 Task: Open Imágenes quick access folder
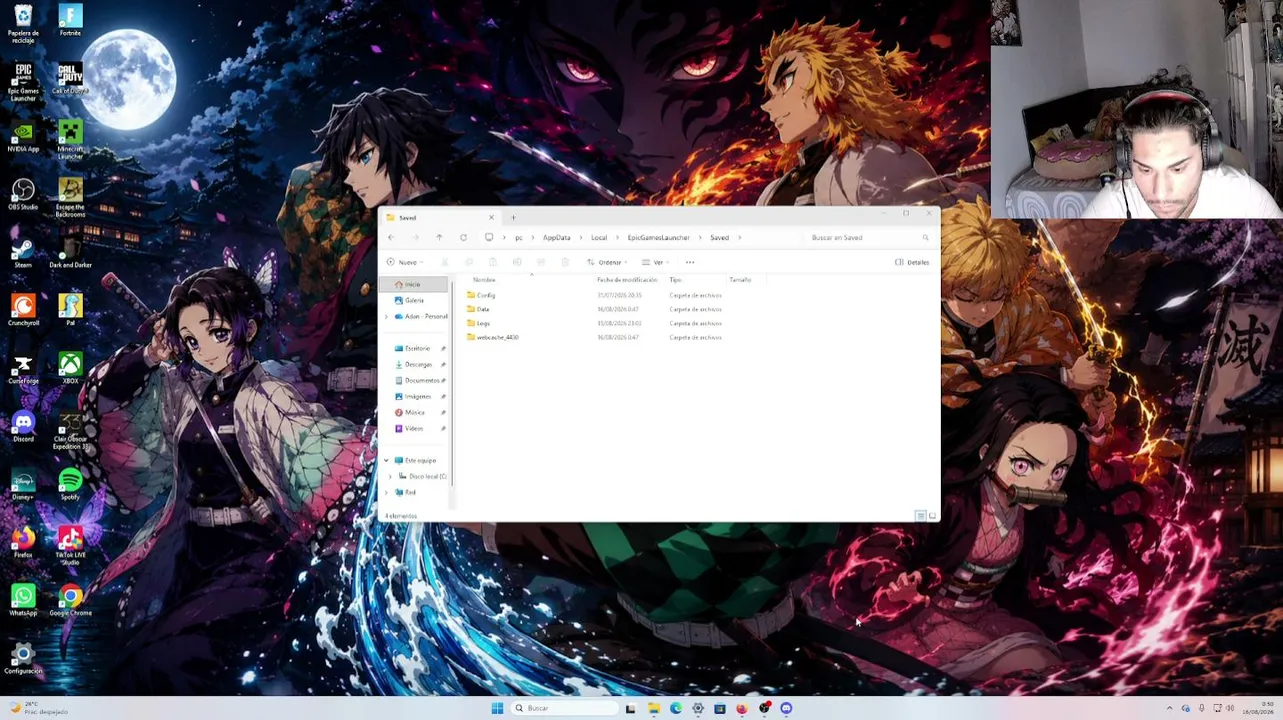(x=417, y=396)
